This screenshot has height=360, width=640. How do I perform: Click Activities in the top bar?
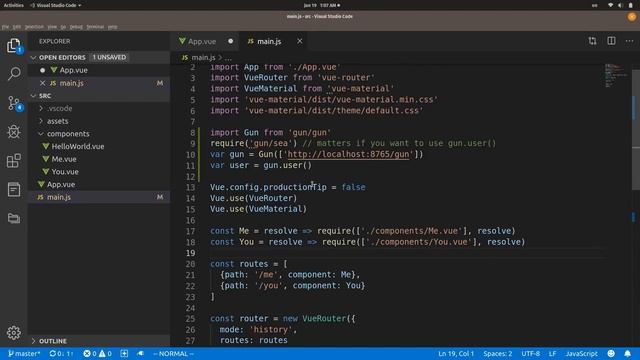pos(13,5)
